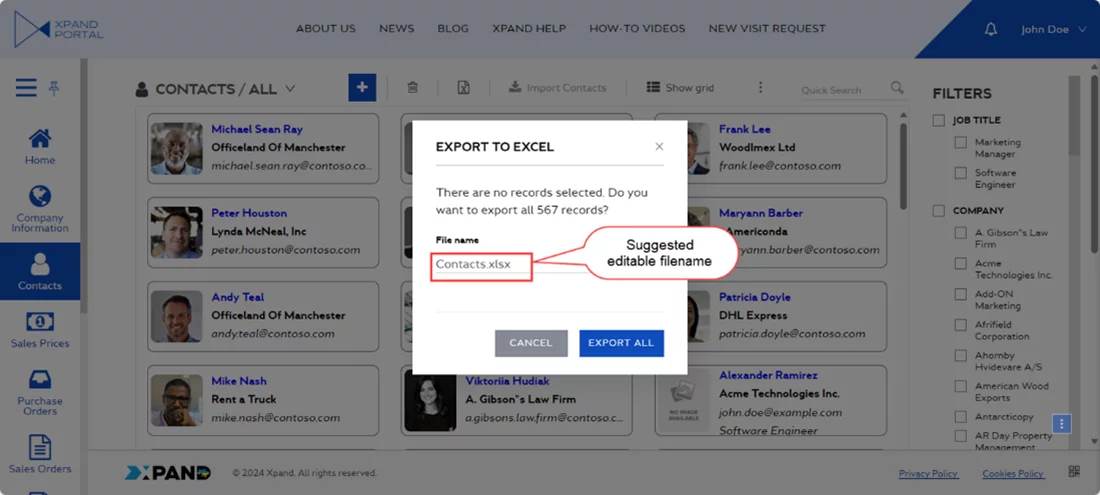
Task: Click the notification bell icon
Action: [991, 30]
